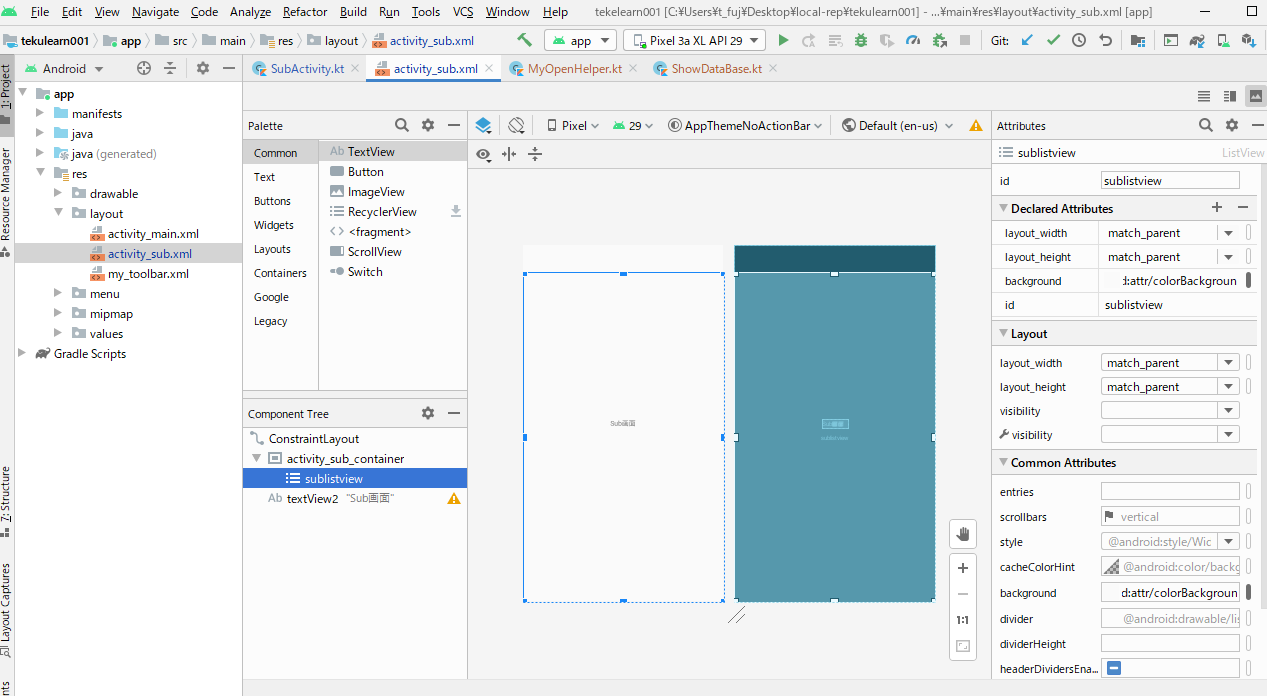Open Pixel device preview dropdown

coord(573,125)
